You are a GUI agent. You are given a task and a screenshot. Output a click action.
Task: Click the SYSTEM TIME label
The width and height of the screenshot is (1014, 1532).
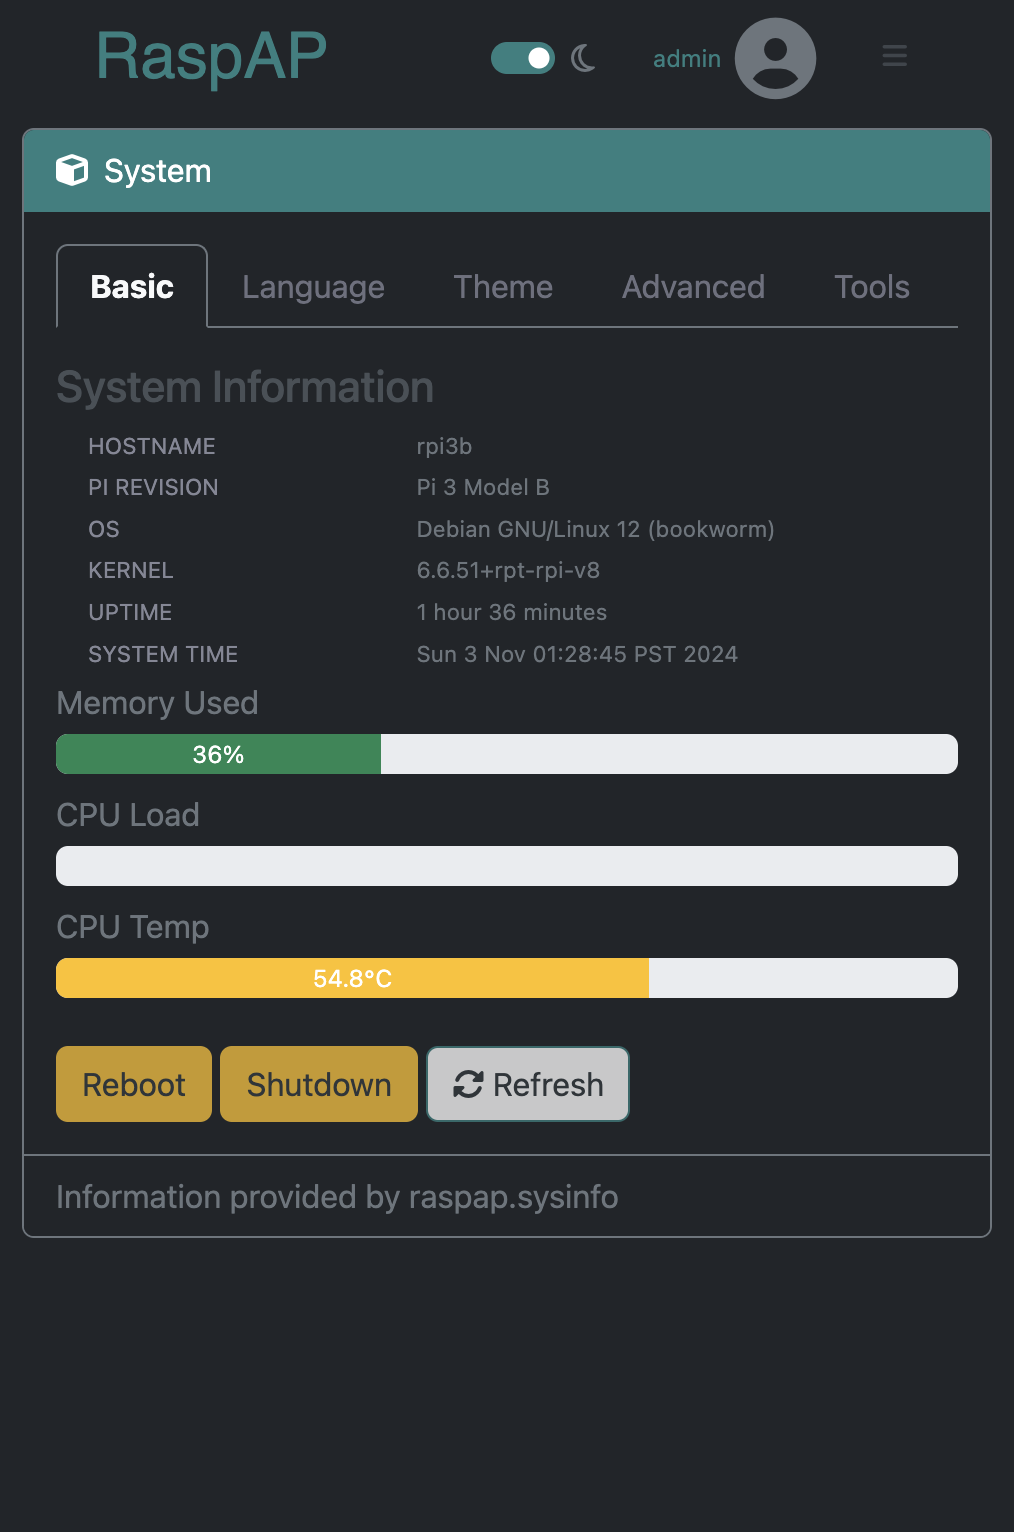163,654
